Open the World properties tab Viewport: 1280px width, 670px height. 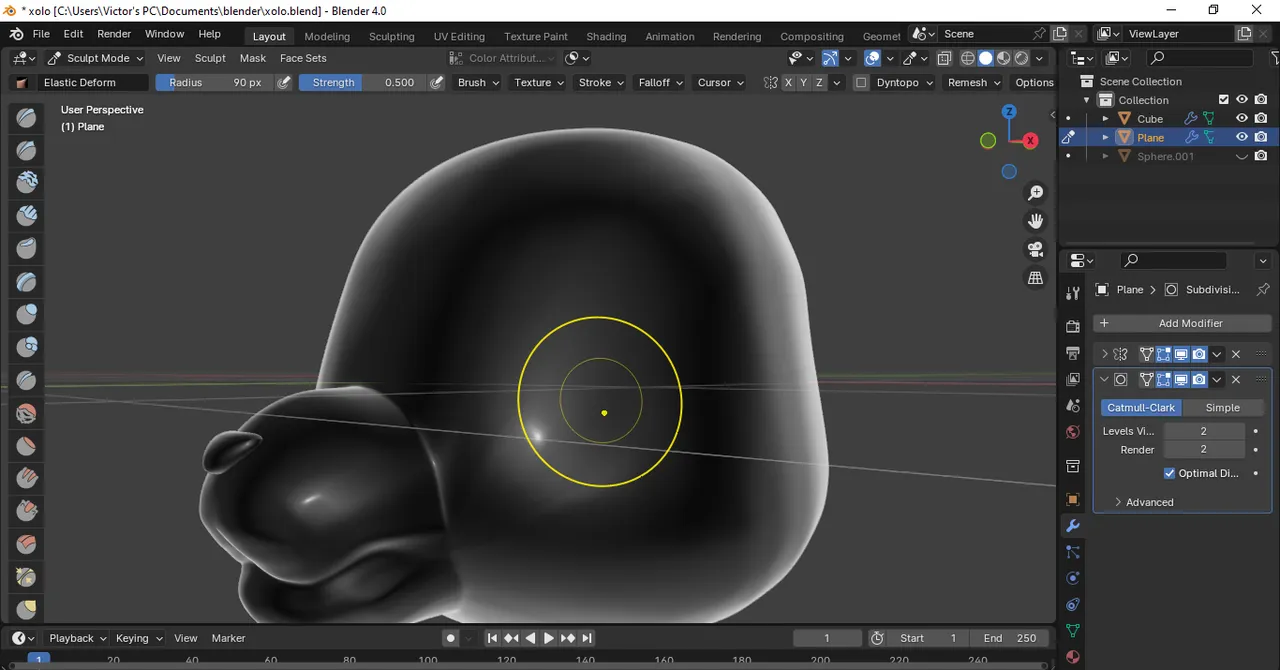1073,432
